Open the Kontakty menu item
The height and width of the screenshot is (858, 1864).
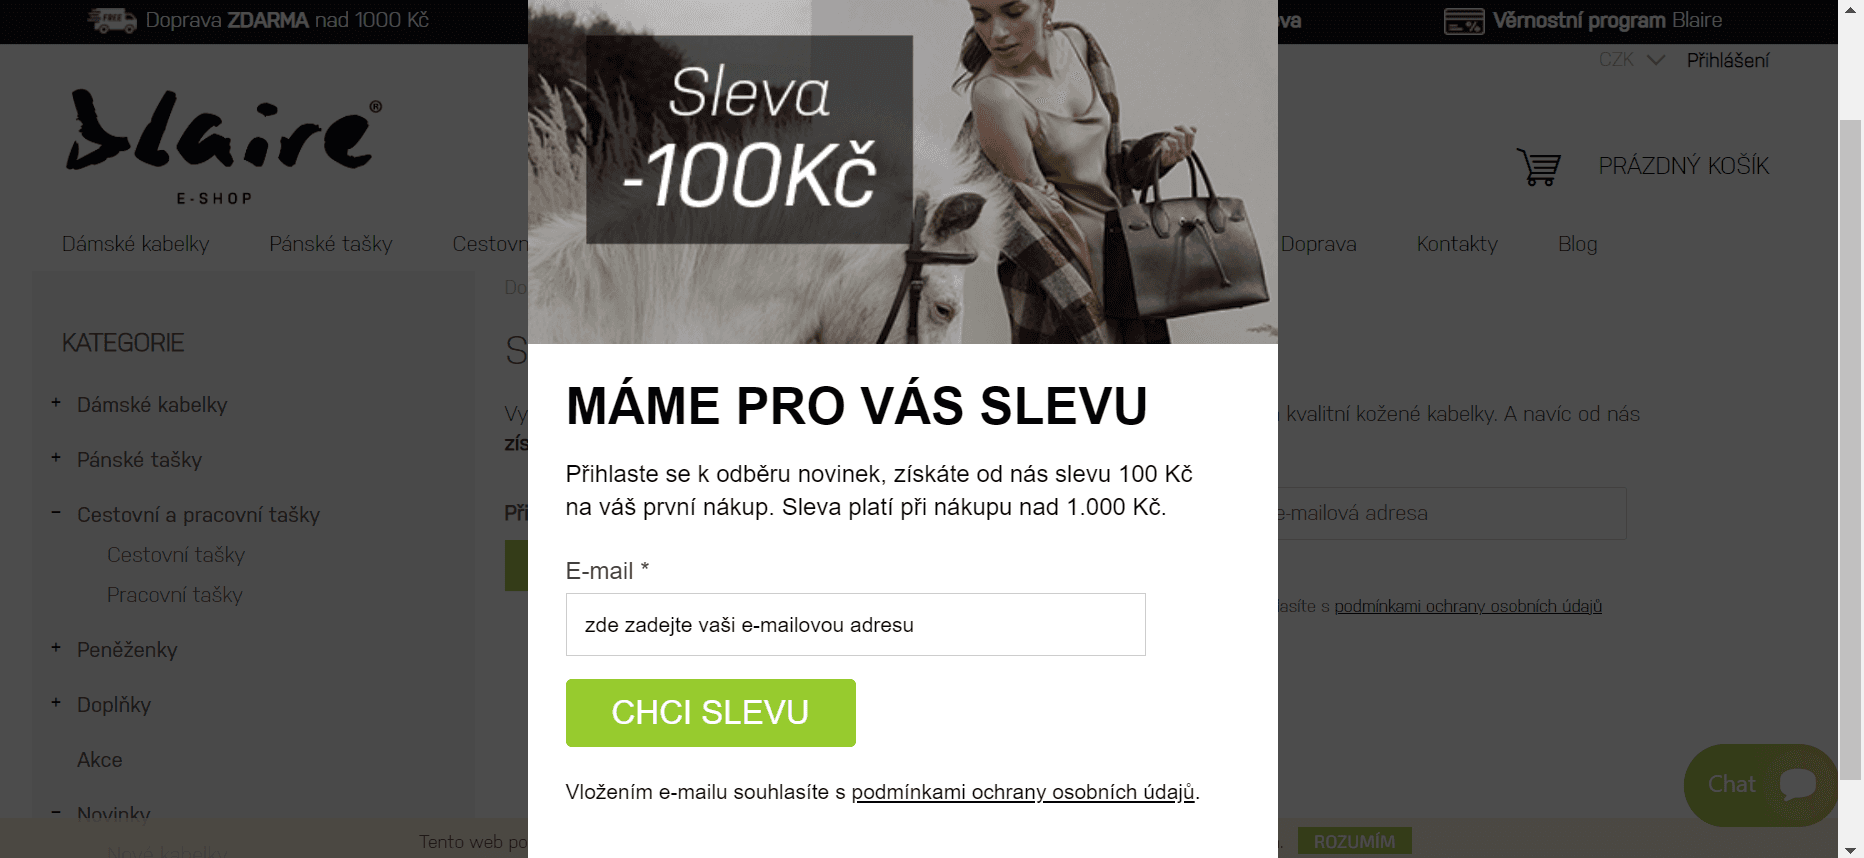tap(1457, 244)
